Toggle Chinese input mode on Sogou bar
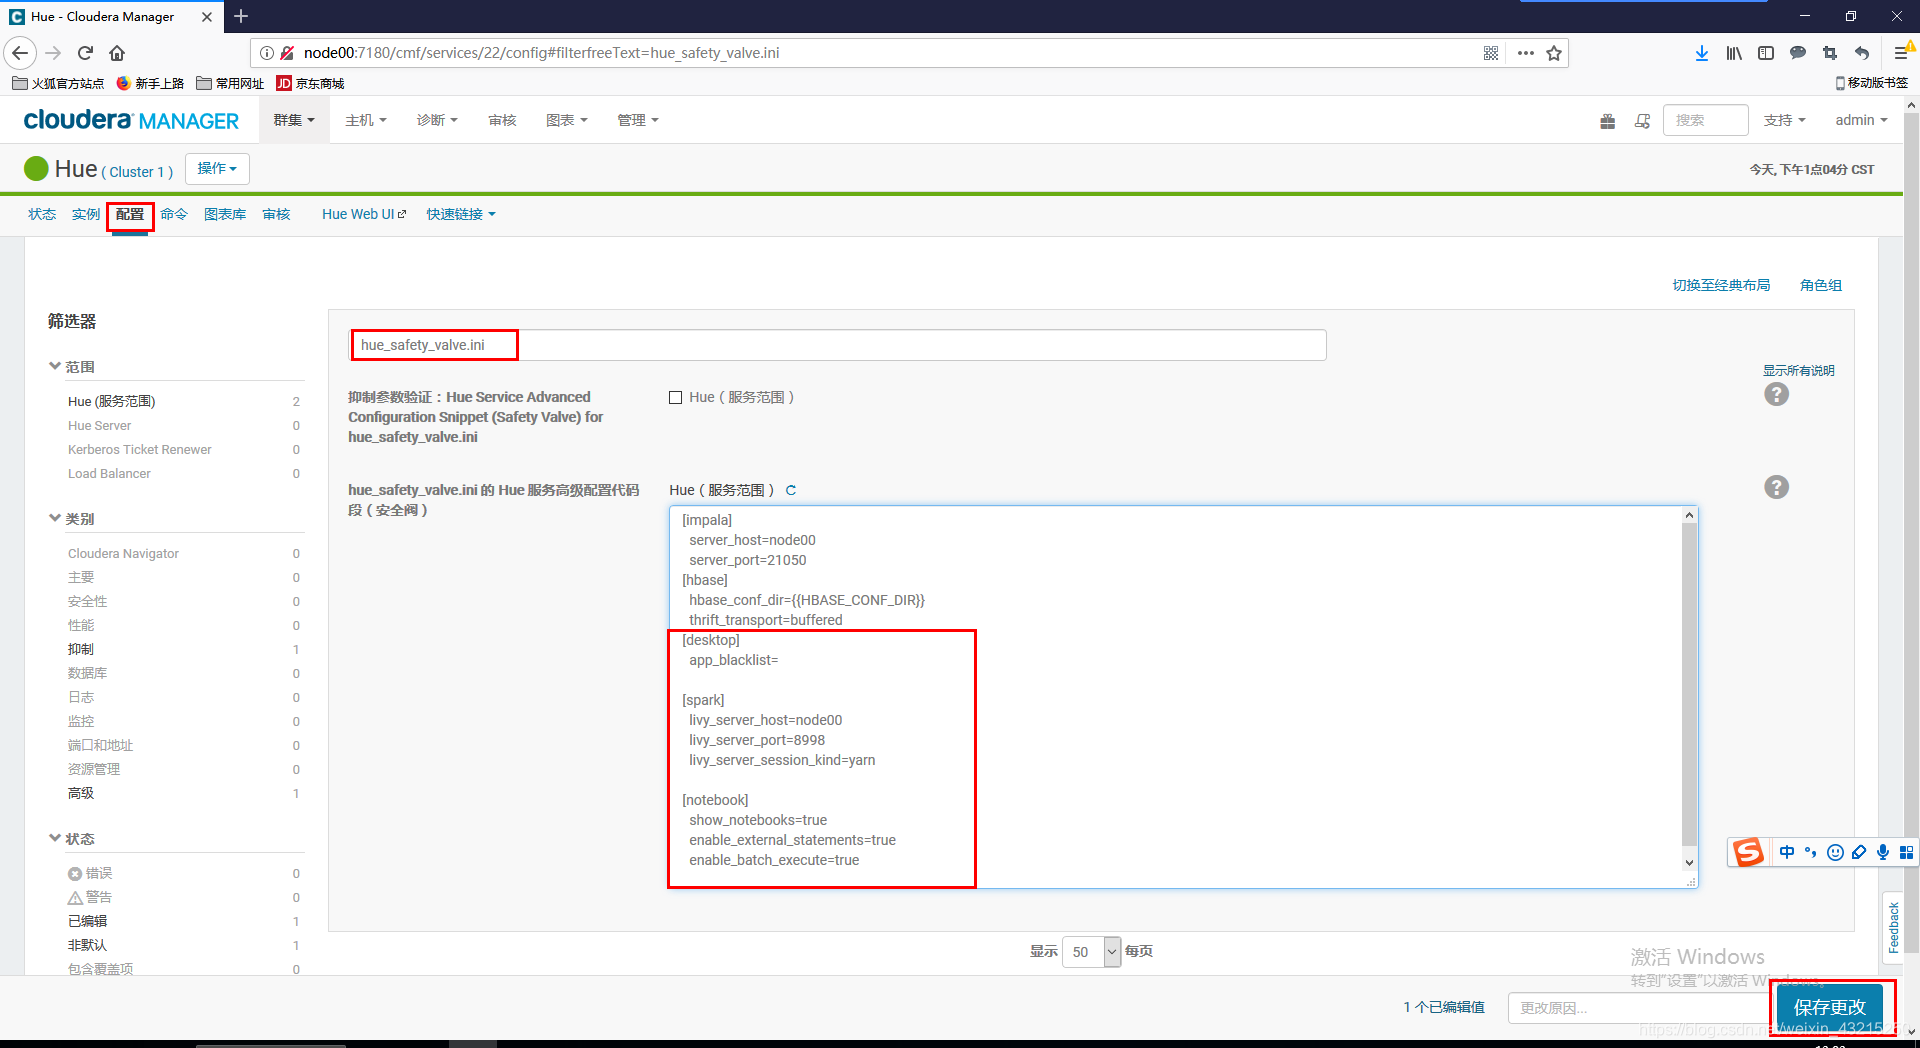 tap(1787, 852)
